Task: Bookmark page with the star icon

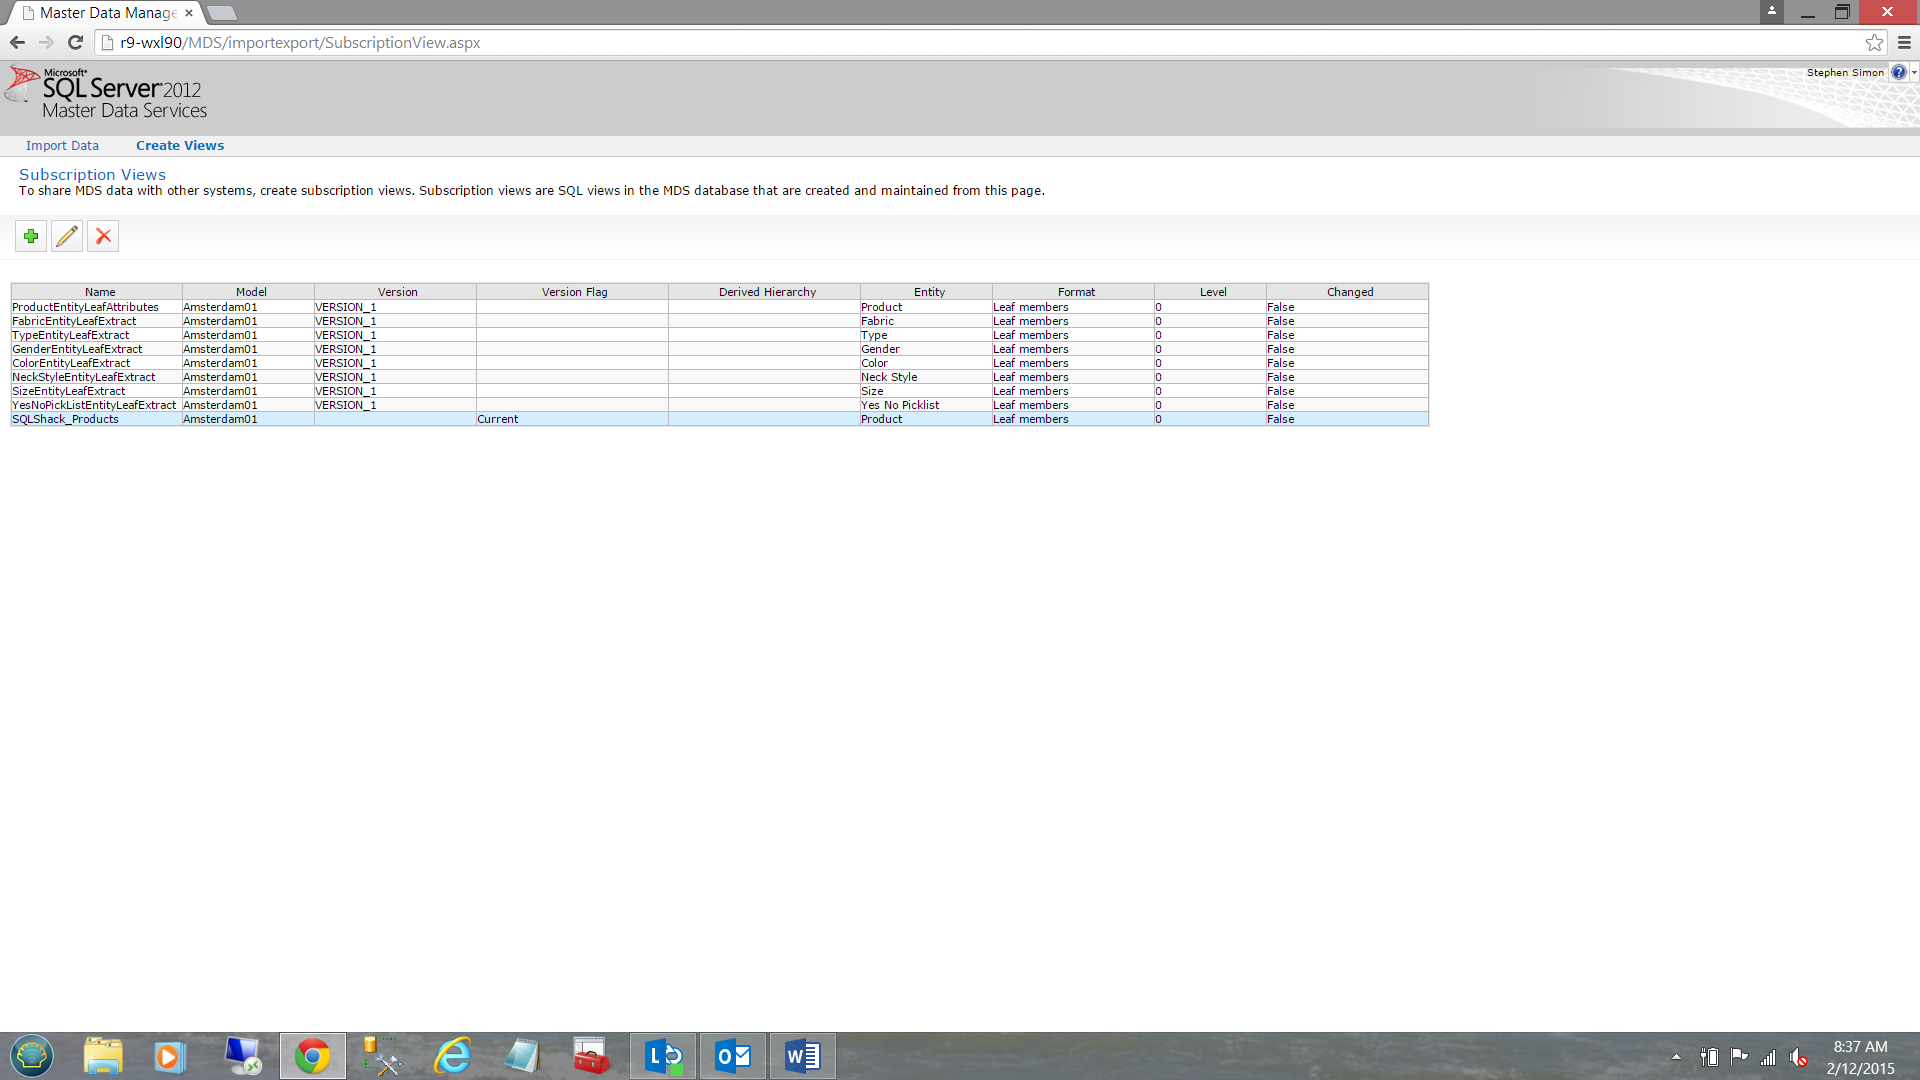Action: point(1874,43)
